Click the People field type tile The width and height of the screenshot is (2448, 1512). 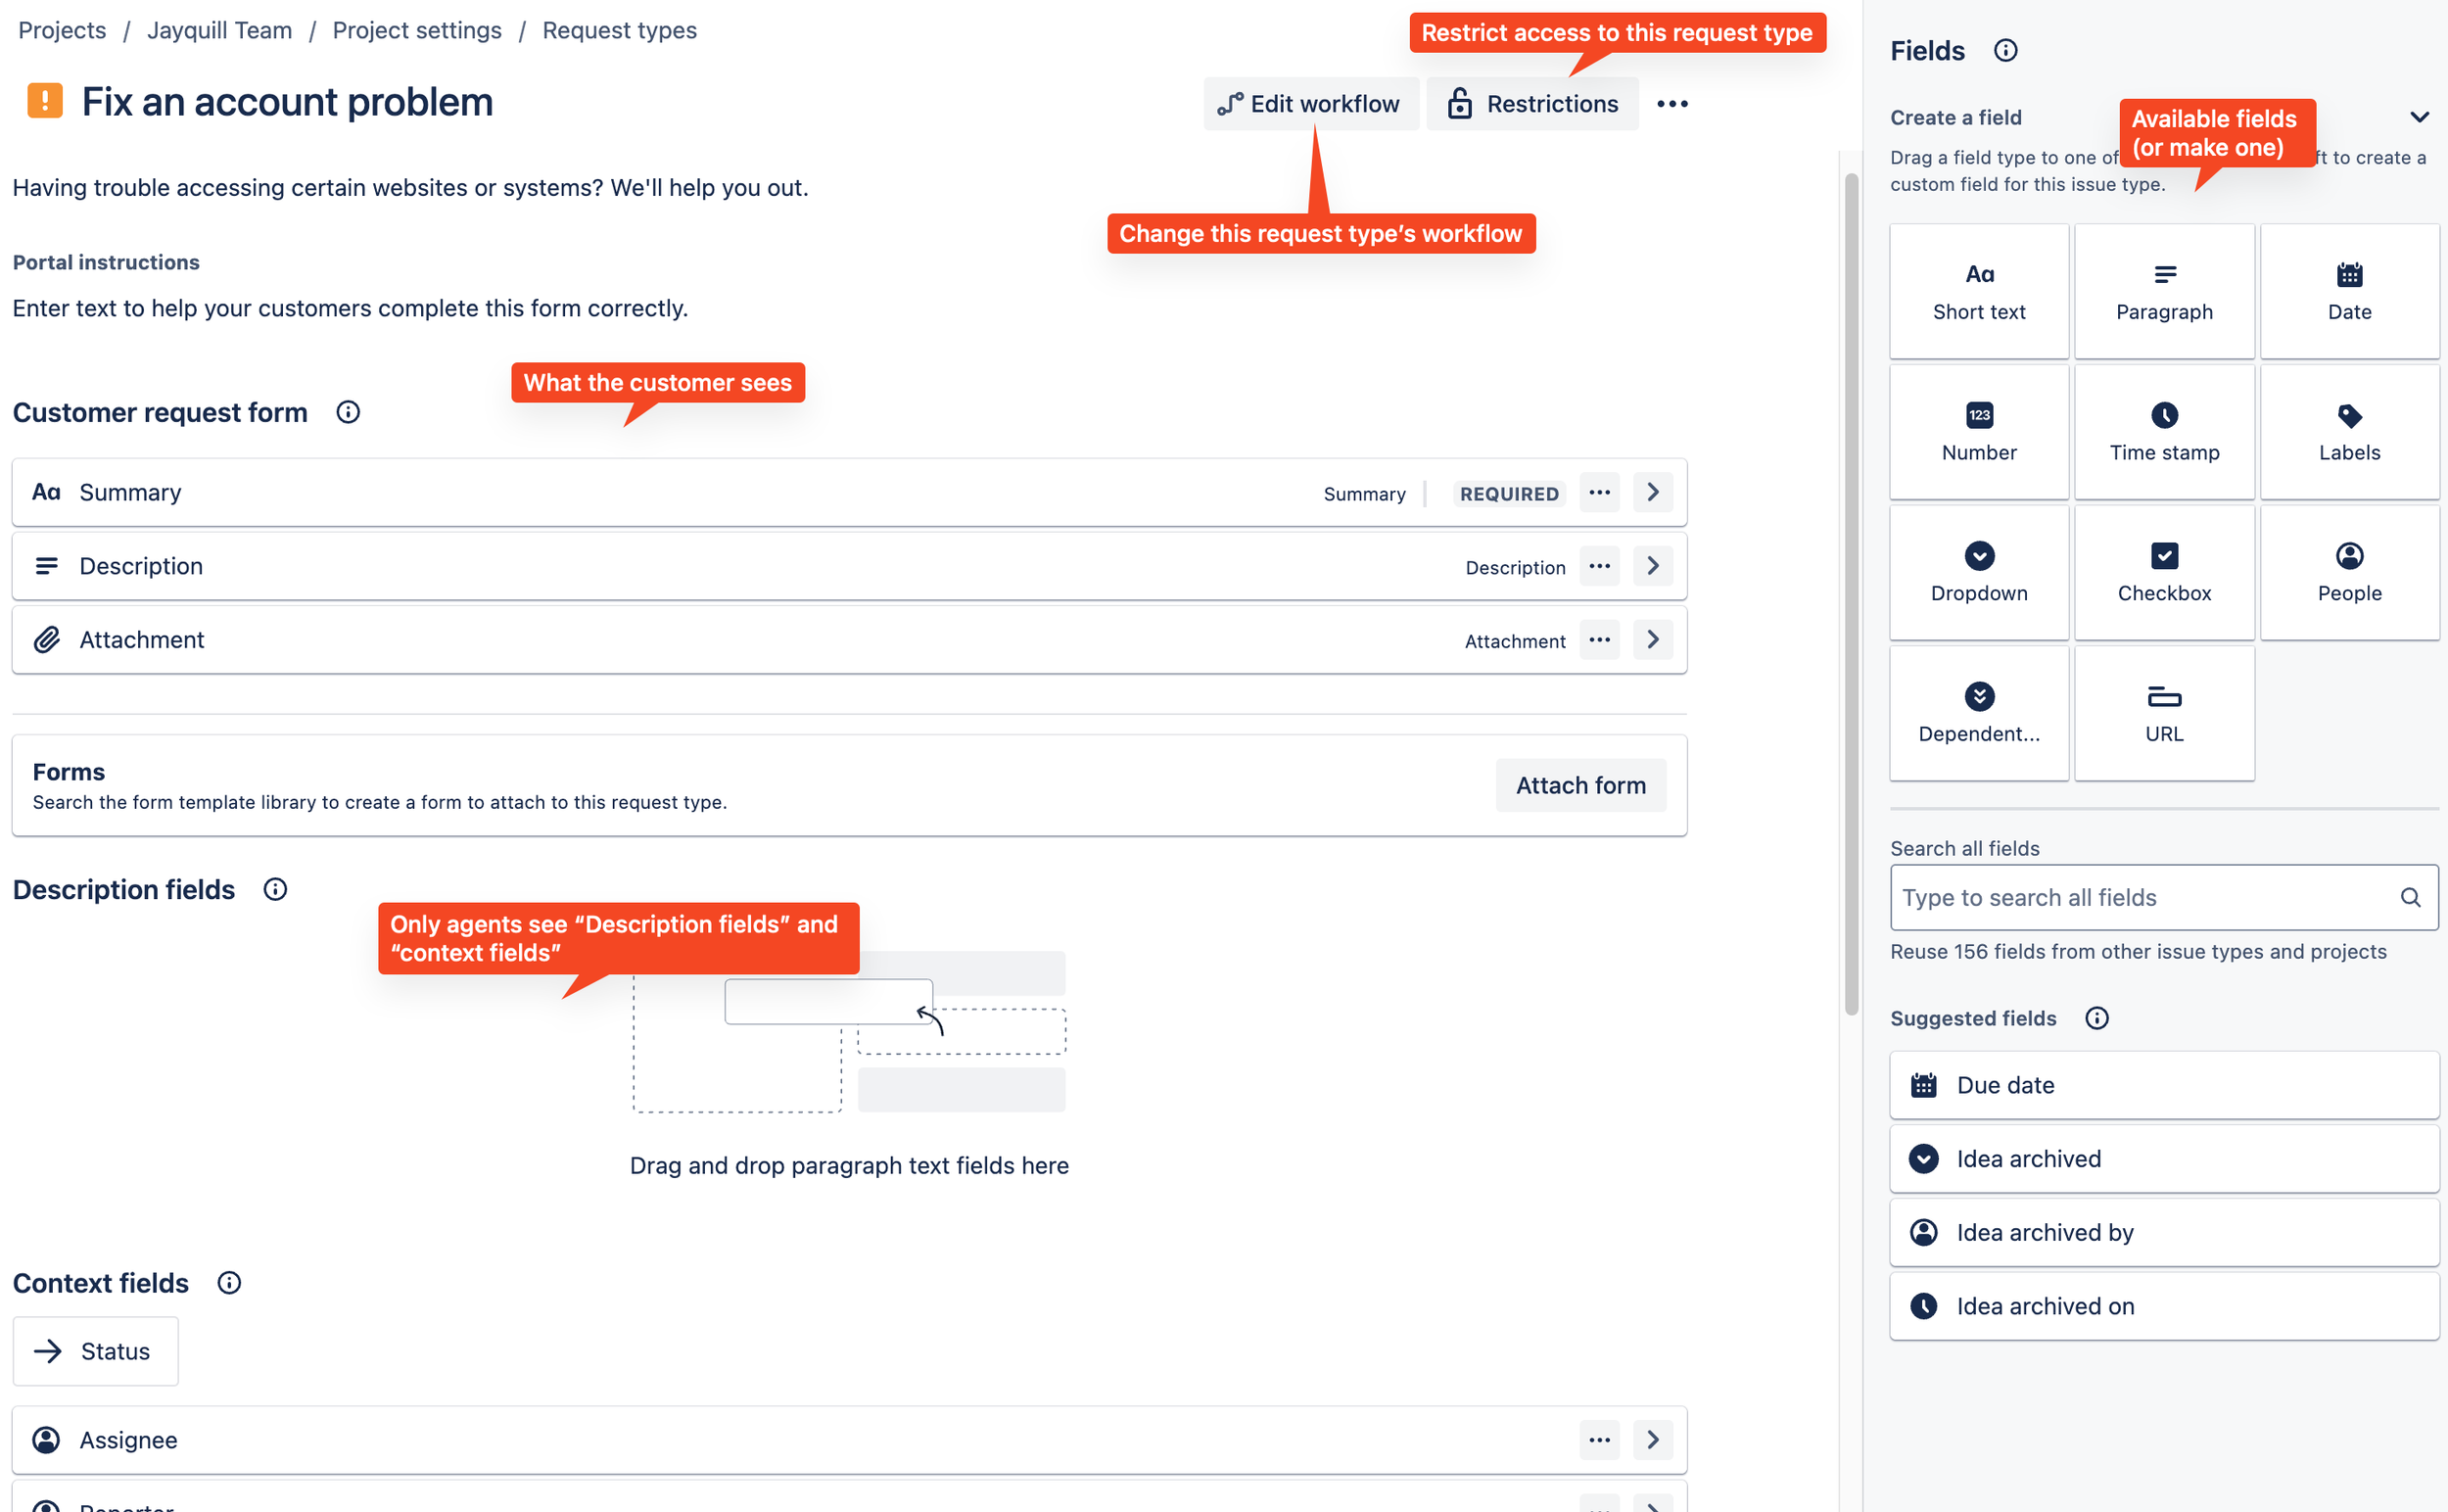[2348, 573]
